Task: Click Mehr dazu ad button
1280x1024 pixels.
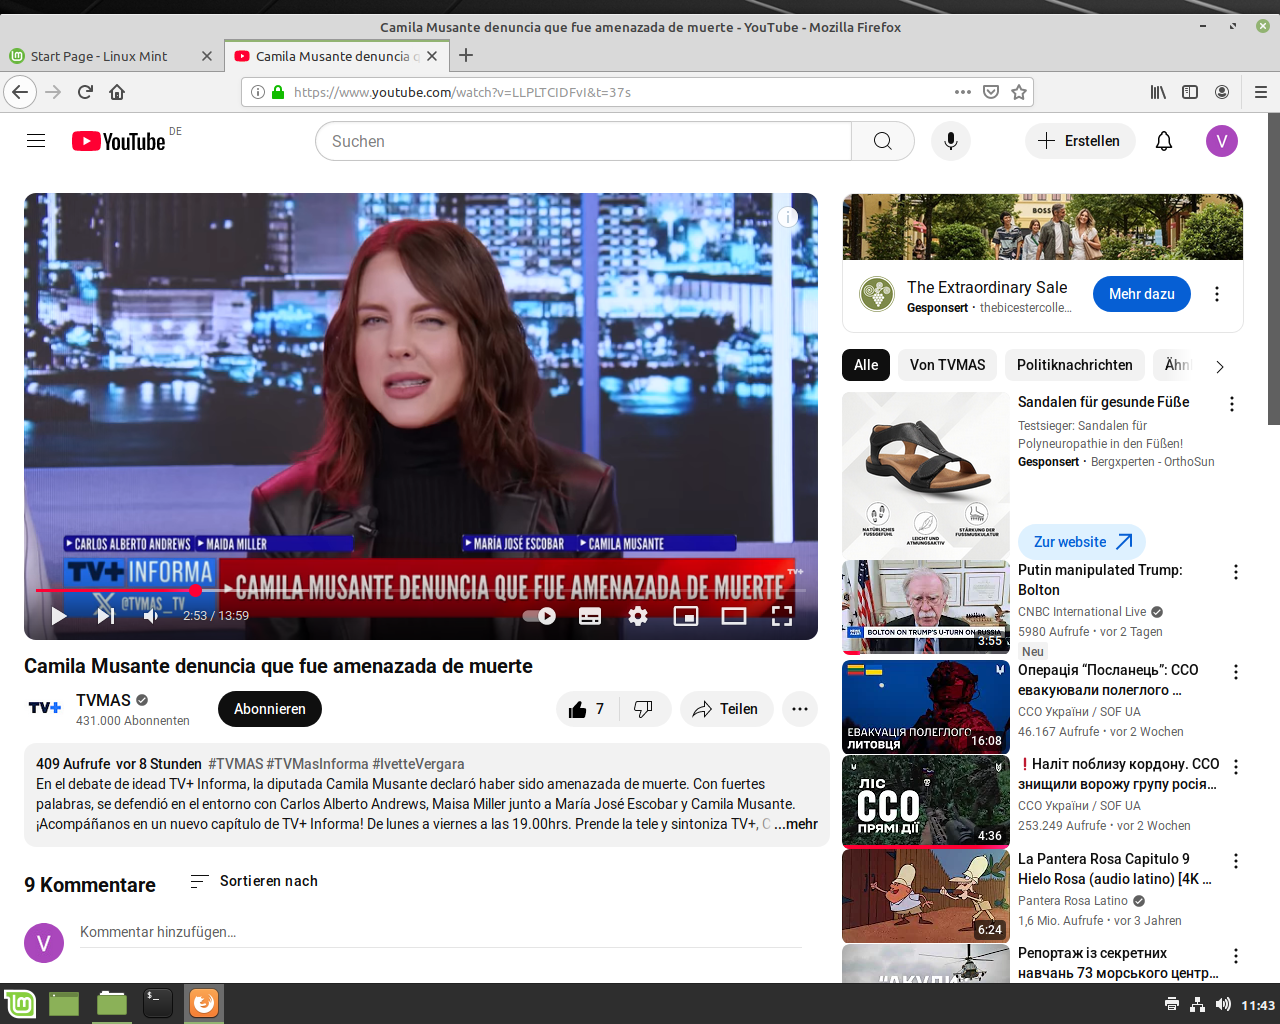Action: 1142,294
